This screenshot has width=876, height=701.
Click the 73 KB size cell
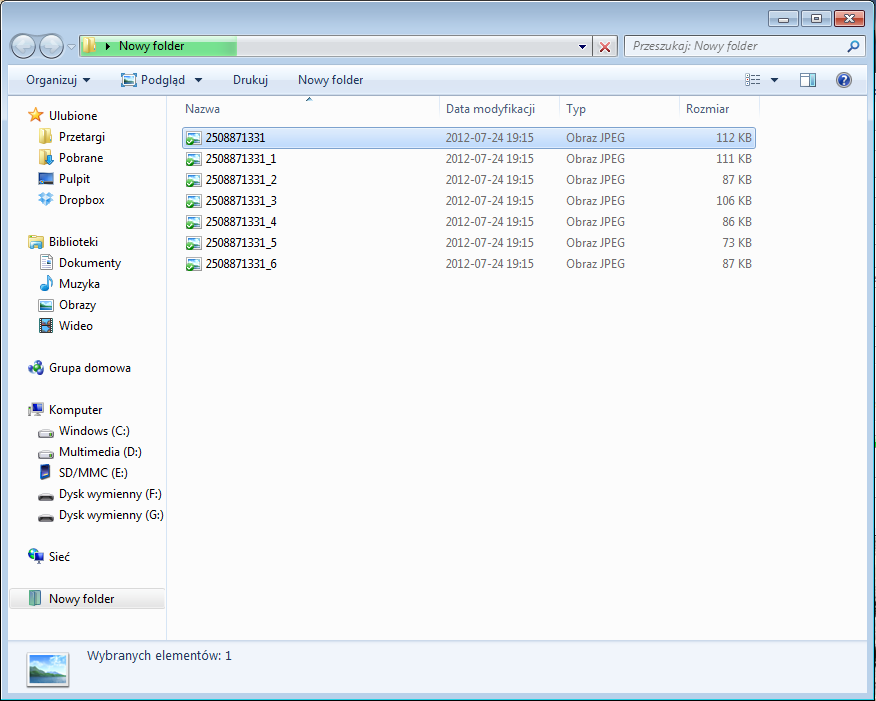pos(736,242)
